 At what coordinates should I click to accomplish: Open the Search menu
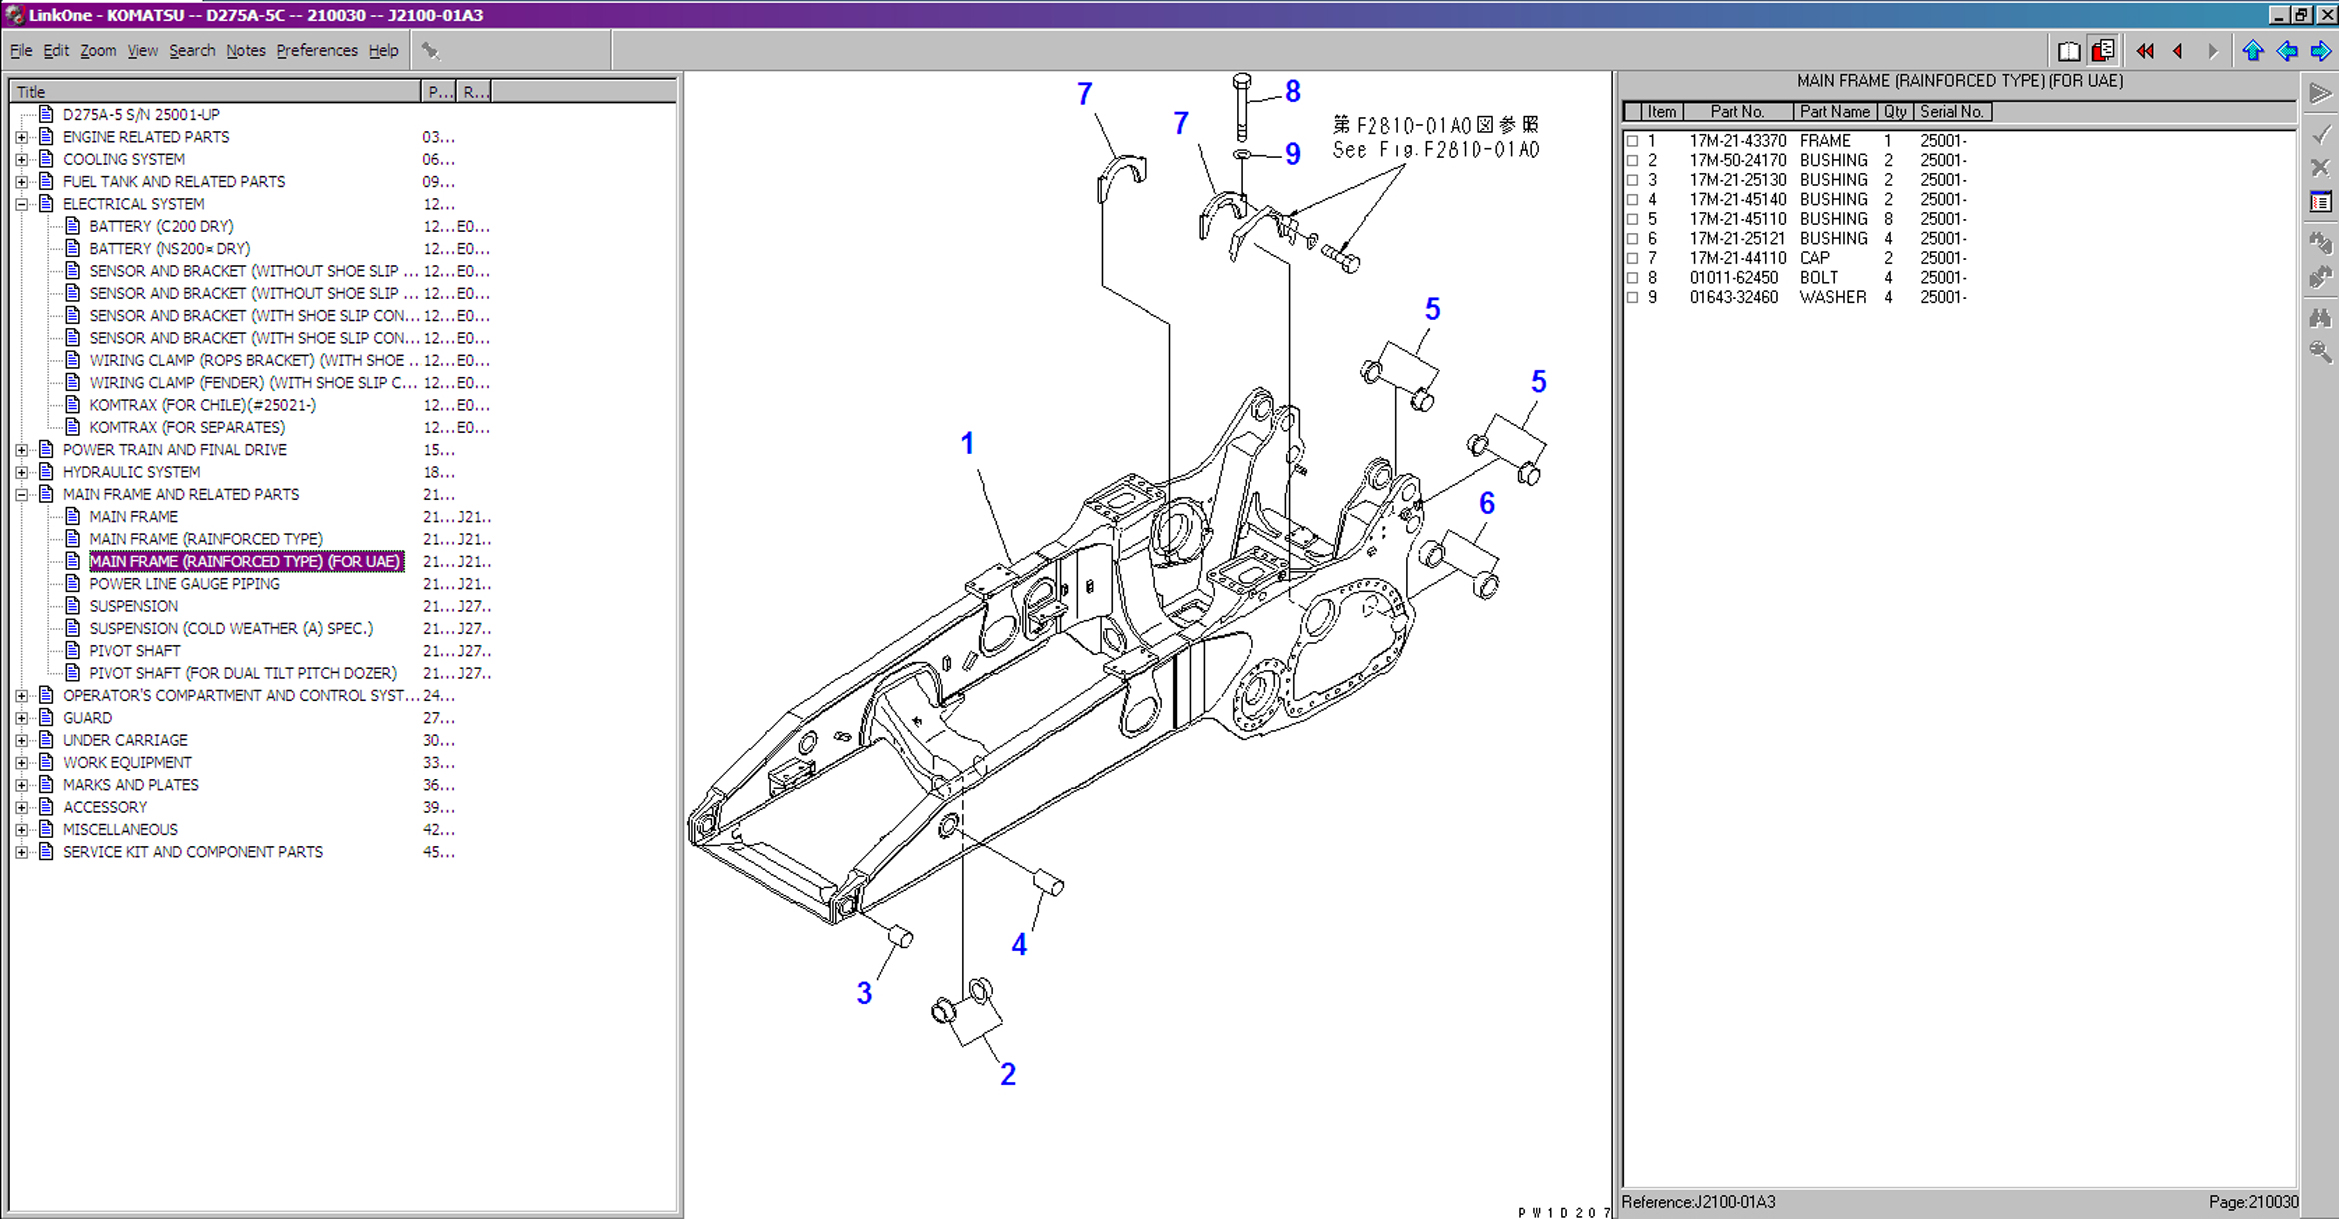click(x=191, y=50)
